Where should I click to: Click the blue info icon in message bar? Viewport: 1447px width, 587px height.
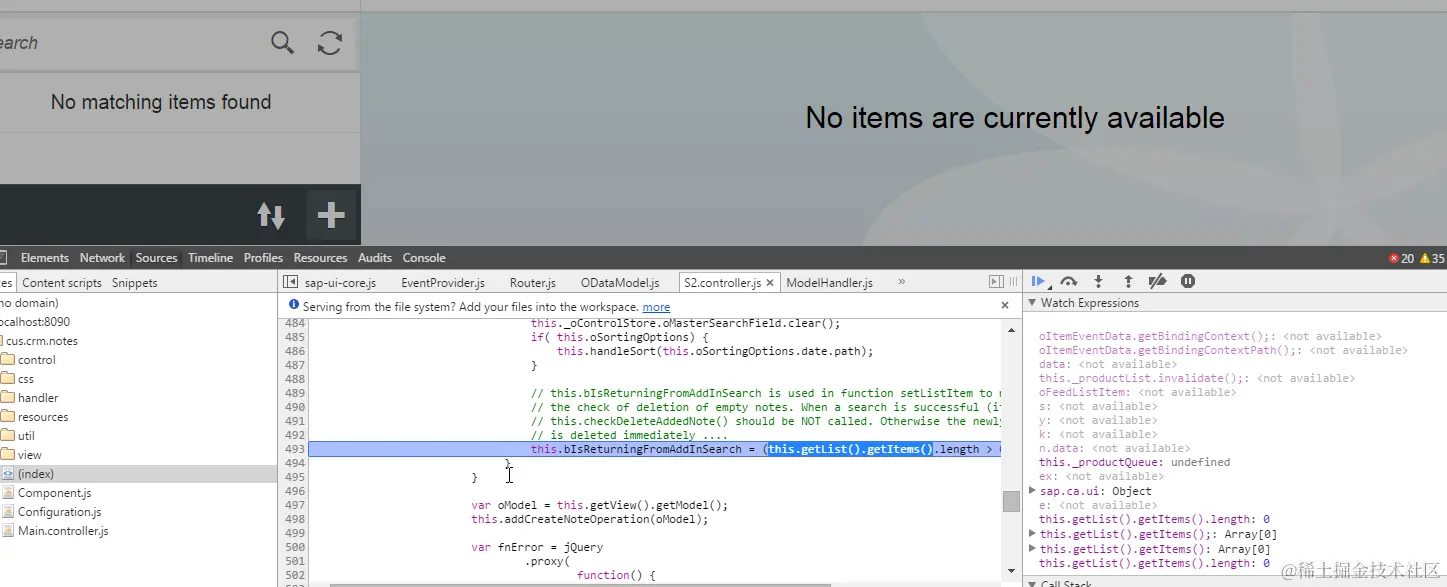click(294, 305)
